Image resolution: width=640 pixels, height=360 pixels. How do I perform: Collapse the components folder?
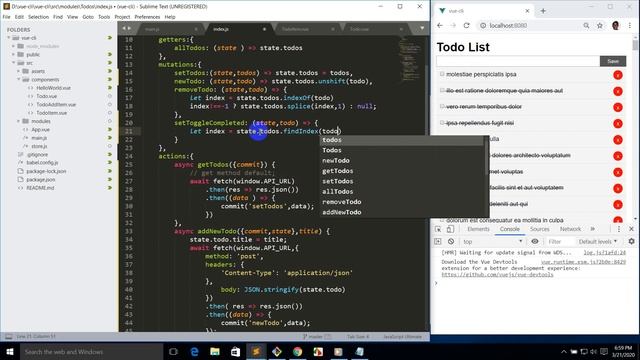[18, 80]
